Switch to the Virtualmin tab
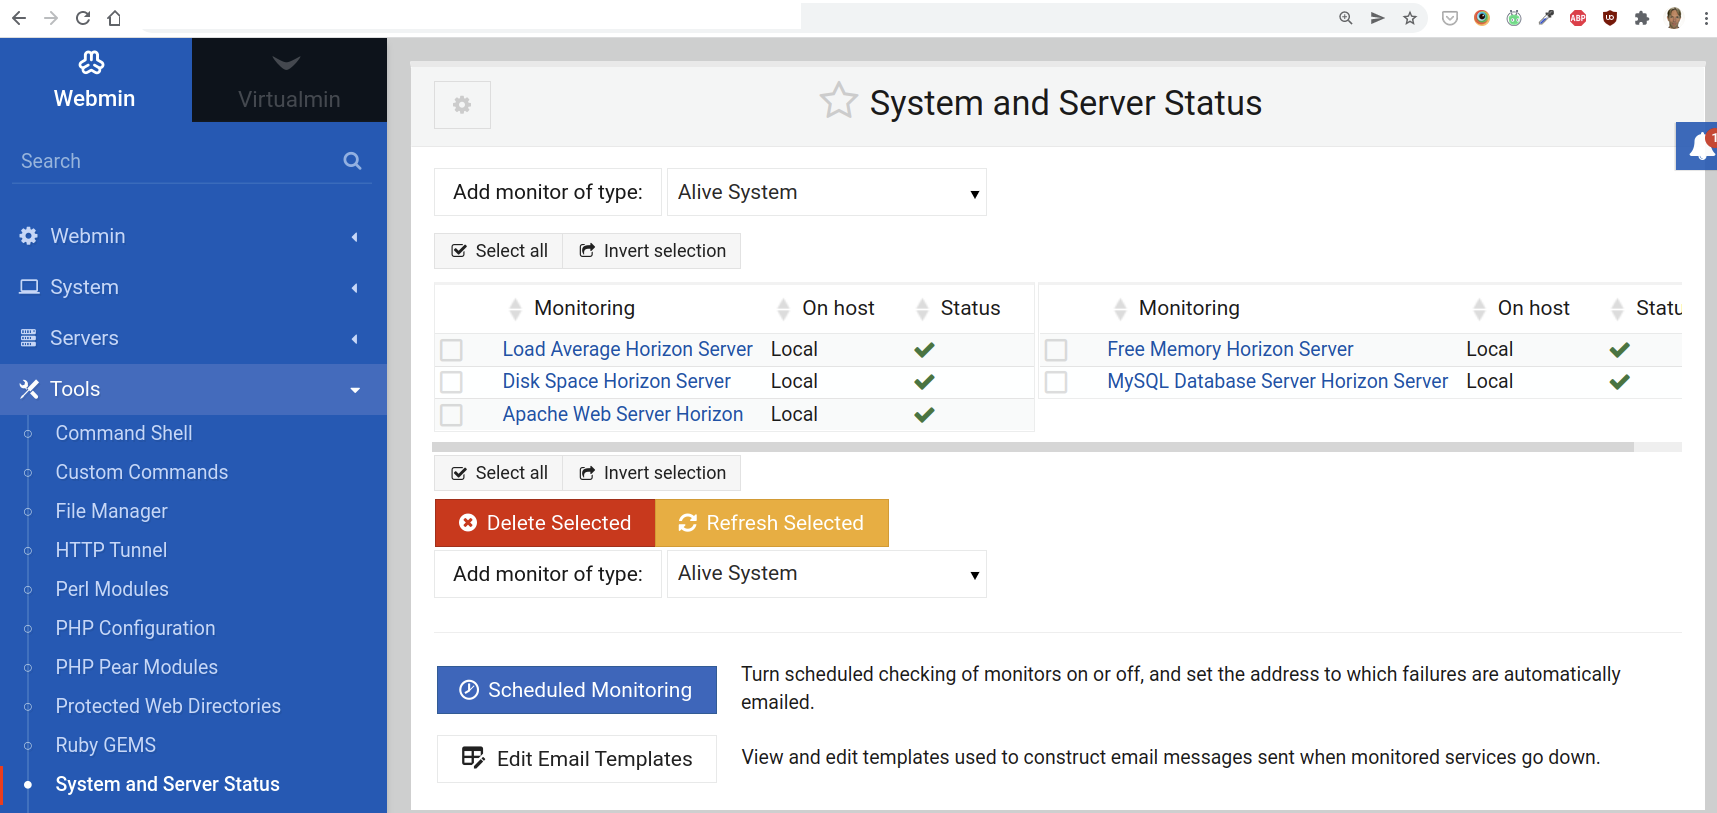The height and width of the screenshot is (813, 1717). (x=289, y=81)
